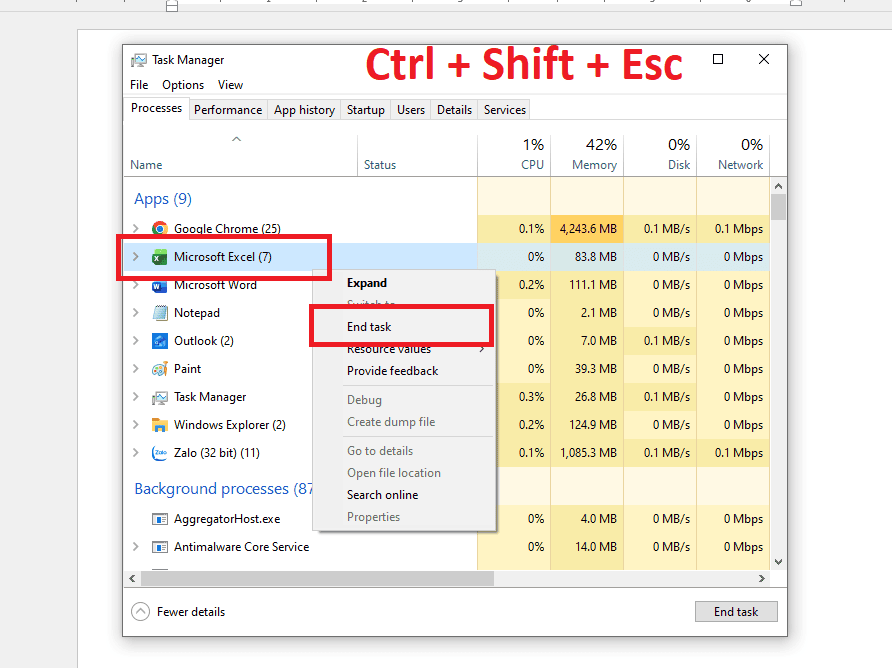This screenshot has height=668, width=892.
Task: Click the Task Manager title bar icon
Action: tap(139, 60)
